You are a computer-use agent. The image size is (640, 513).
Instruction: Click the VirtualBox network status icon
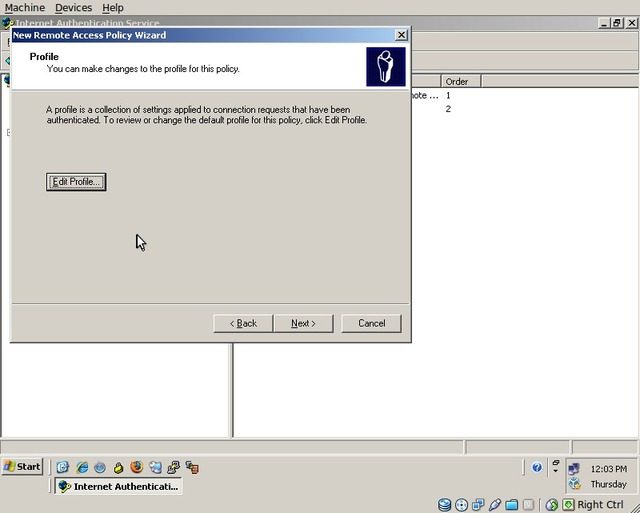click(478, 505)
